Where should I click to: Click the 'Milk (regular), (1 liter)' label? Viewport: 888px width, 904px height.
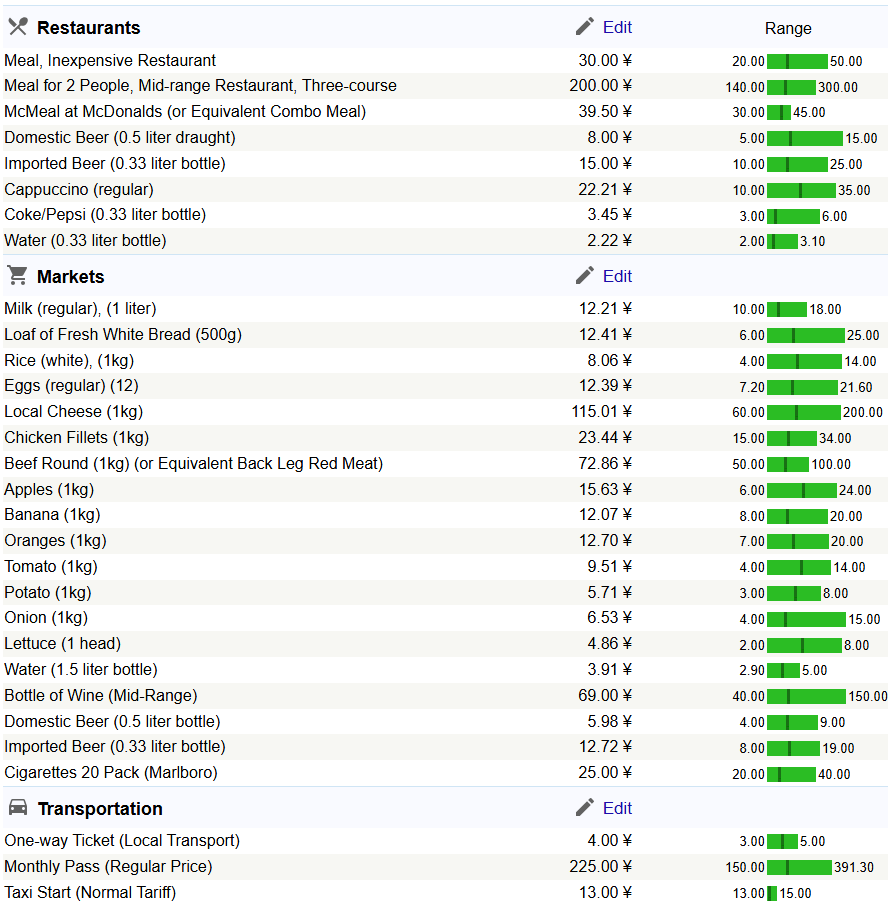(x=80, y=309)
